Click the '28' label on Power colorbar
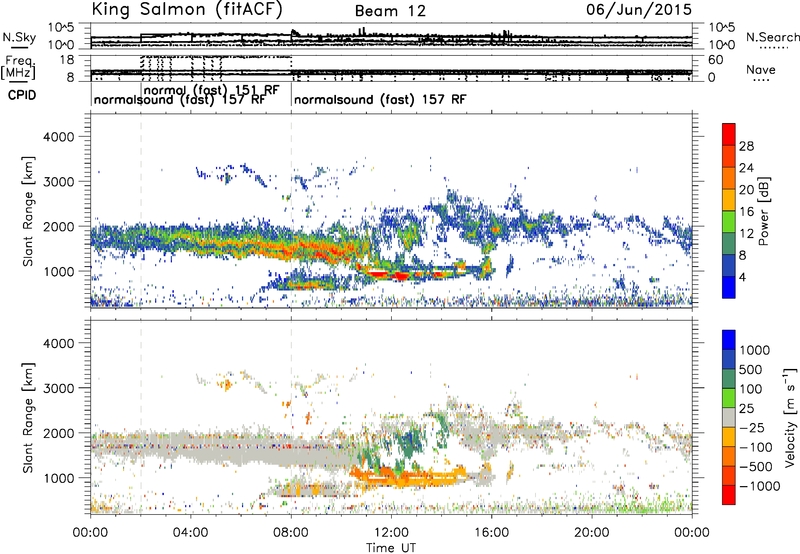Image resolution: width=800 pixels, height=554 pixels. point(746,146)
